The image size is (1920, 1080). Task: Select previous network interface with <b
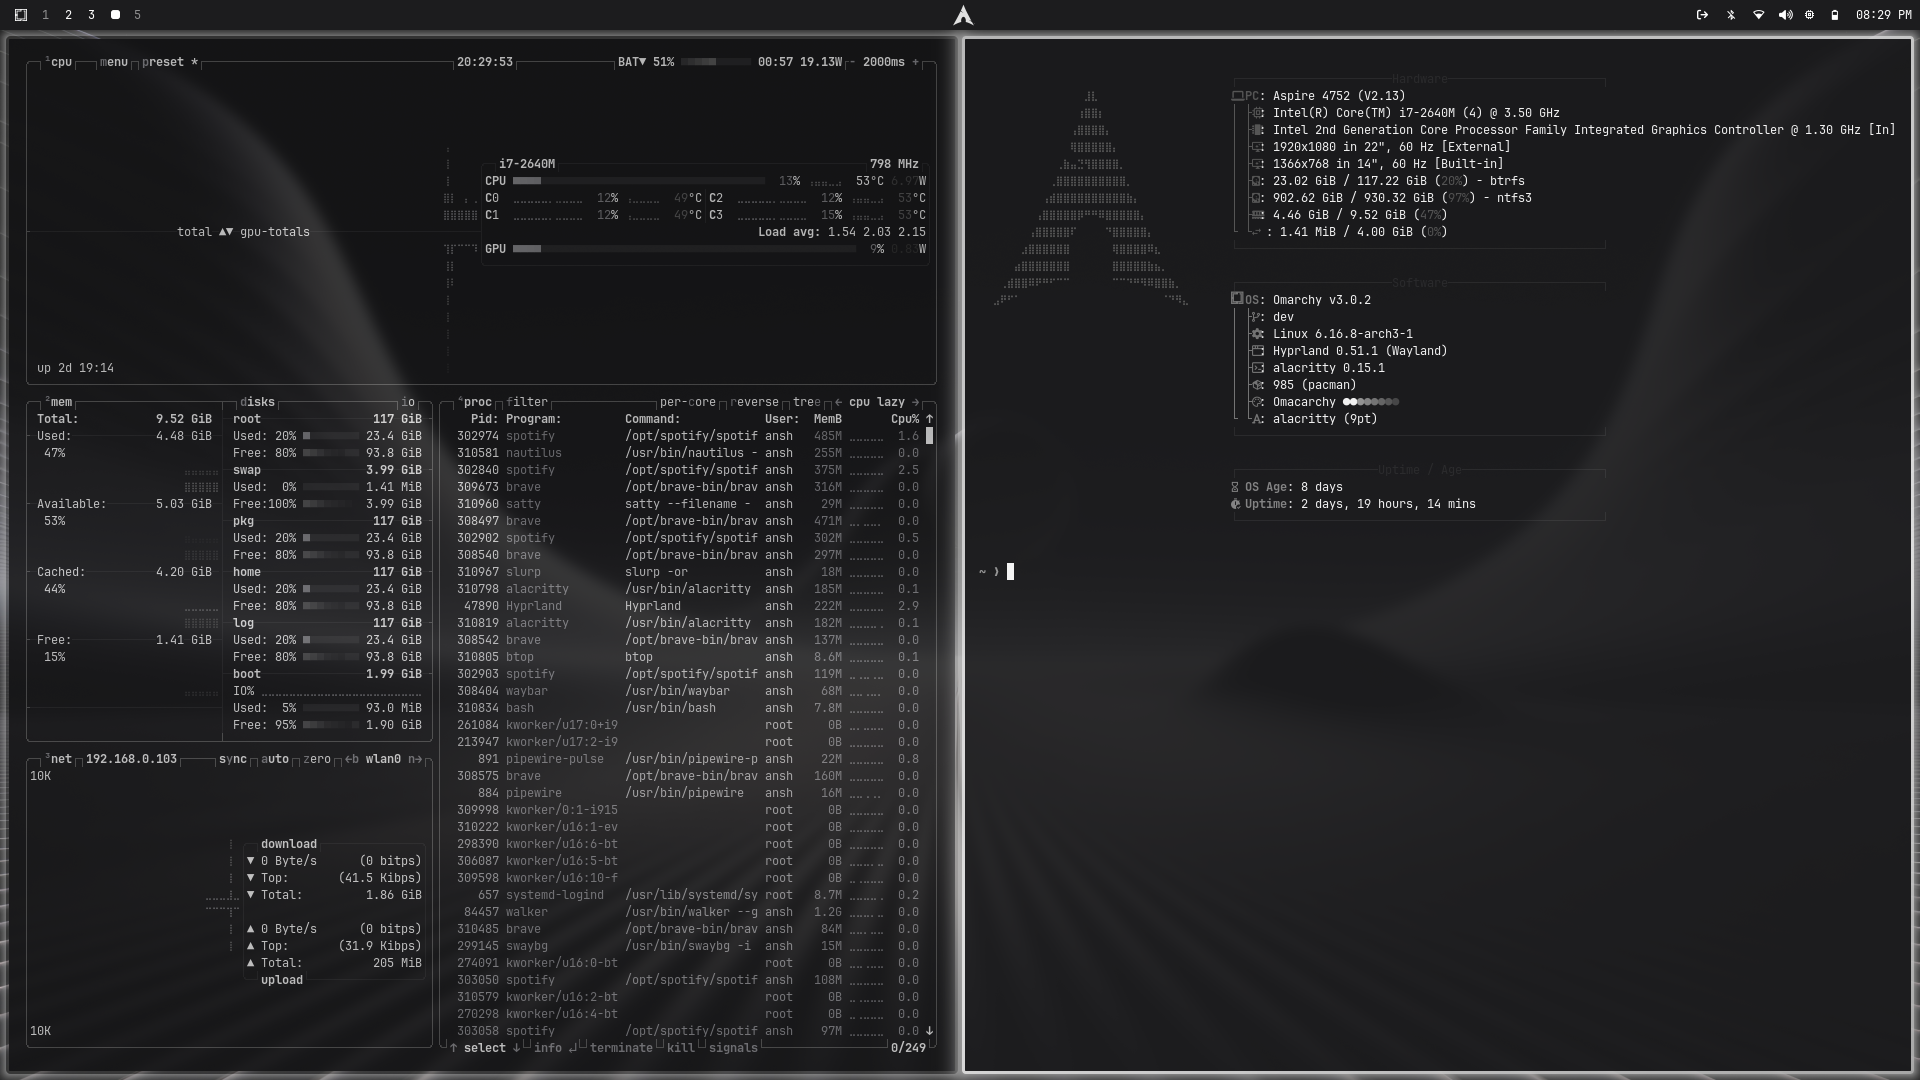(x=352, y=759)
